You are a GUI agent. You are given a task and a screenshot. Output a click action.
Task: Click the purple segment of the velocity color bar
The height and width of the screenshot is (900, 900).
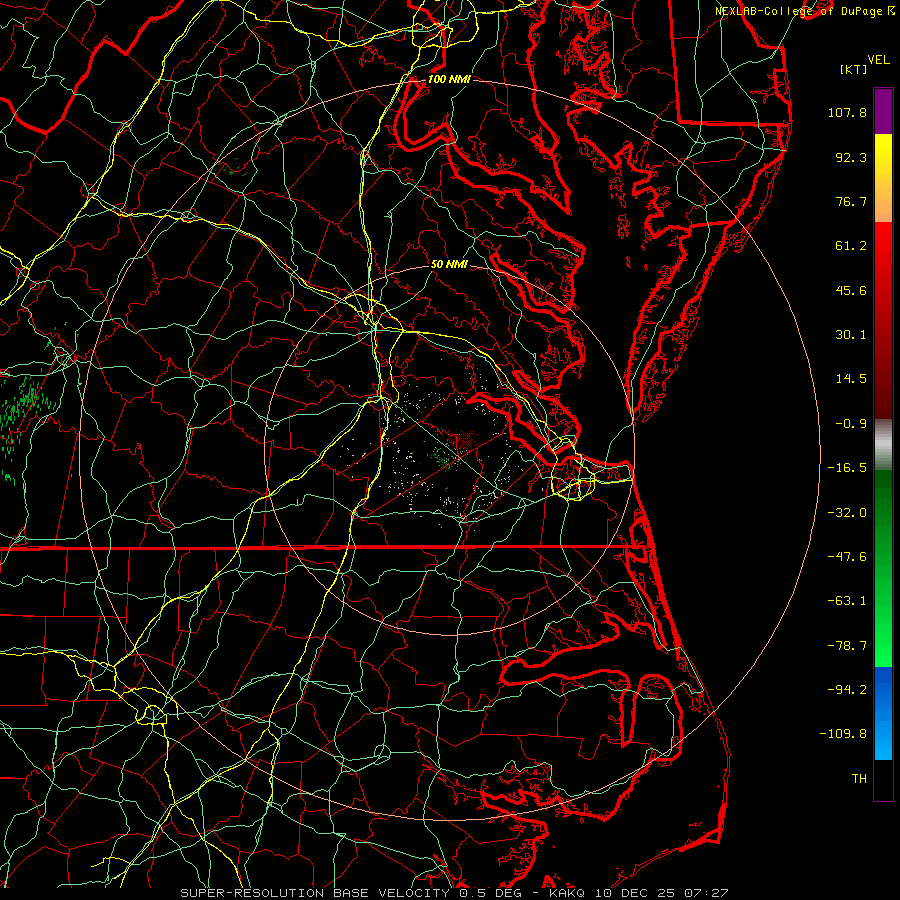coord(883,111)
